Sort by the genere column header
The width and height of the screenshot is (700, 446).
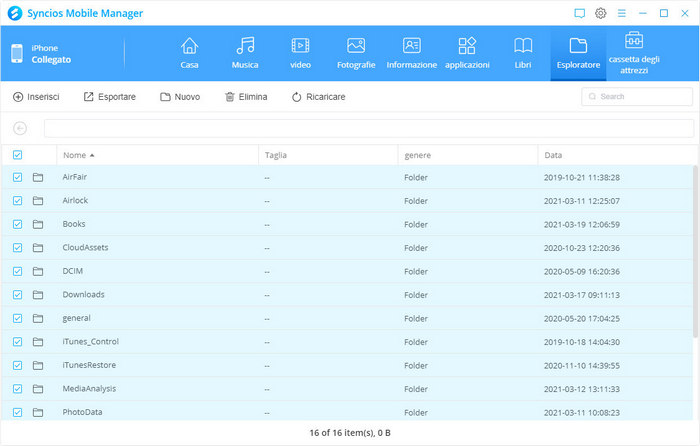[468, 155]
